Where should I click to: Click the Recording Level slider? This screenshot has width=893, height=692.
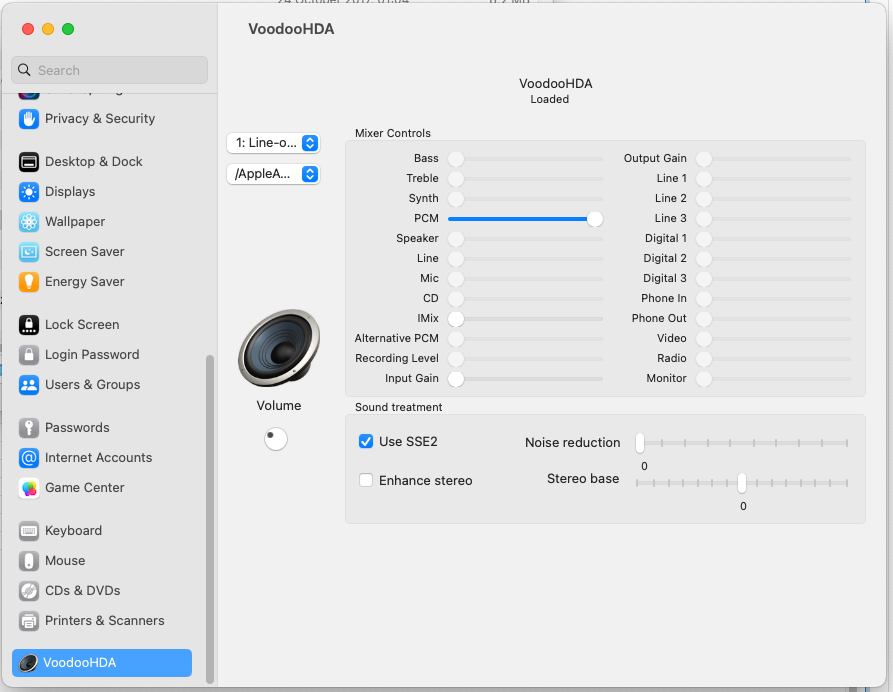pos(525,359)
